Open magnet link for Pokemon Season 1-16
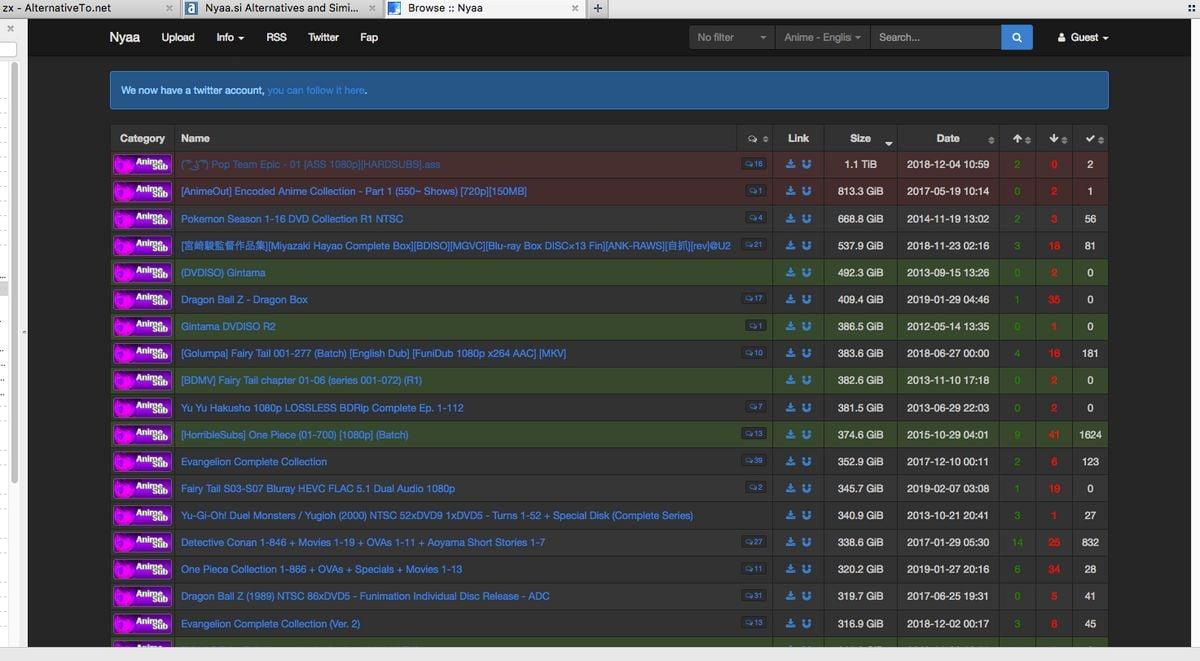 [x=806, y=218]
